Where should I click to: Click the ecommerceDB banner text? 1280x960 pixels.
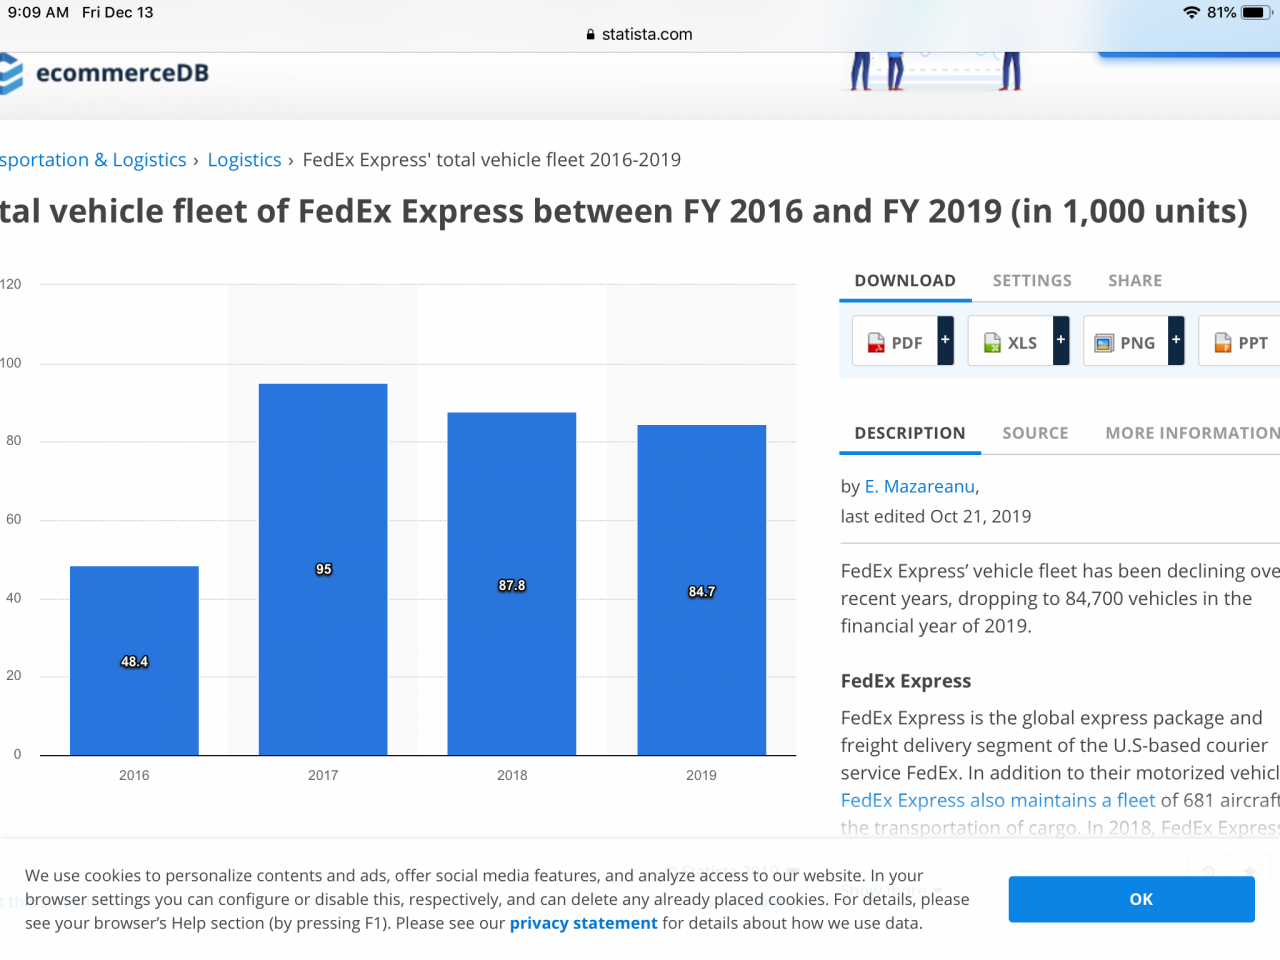pos(122,73)
